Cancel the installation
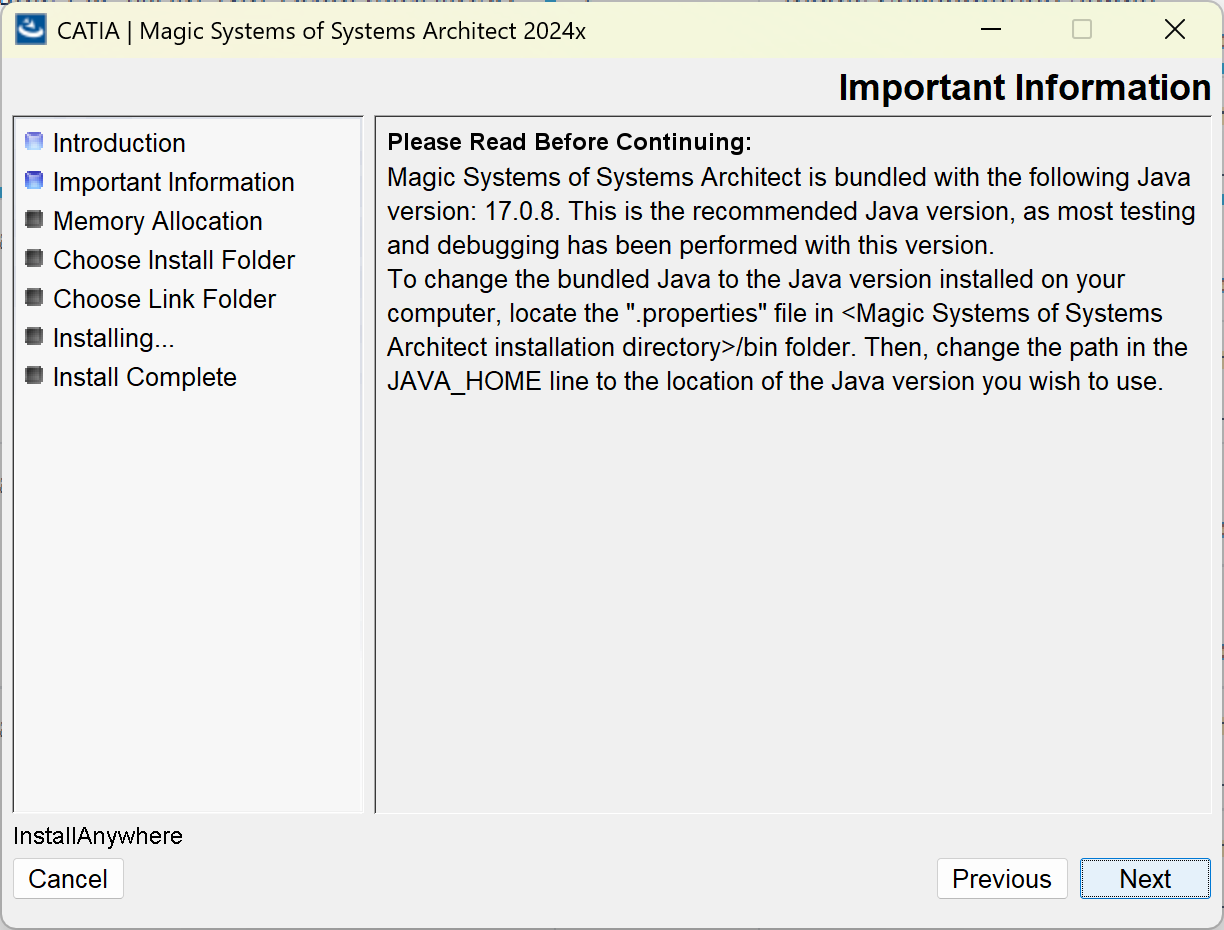This screenshot has height=930, width=1224. point(68,879)
